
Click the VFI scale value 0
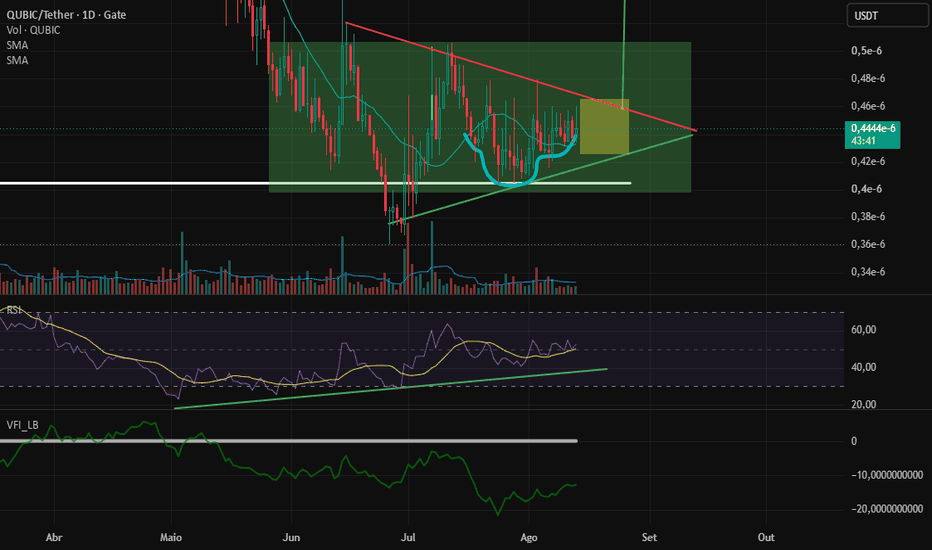point(854,441)
